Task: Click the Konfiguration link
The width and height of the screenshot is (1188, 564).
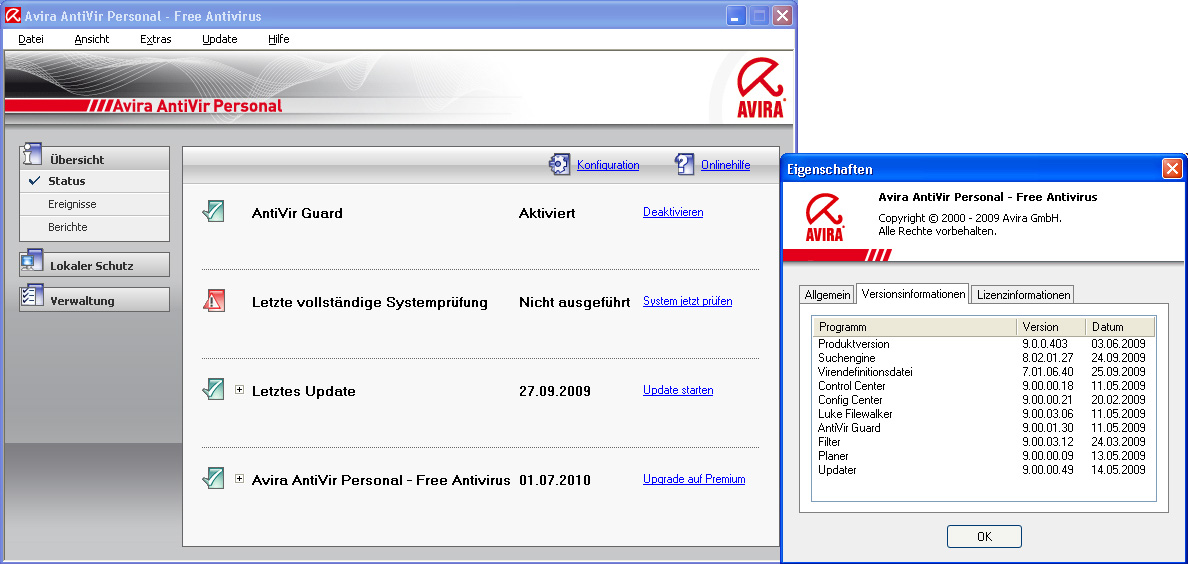Action: click(608, 164)
